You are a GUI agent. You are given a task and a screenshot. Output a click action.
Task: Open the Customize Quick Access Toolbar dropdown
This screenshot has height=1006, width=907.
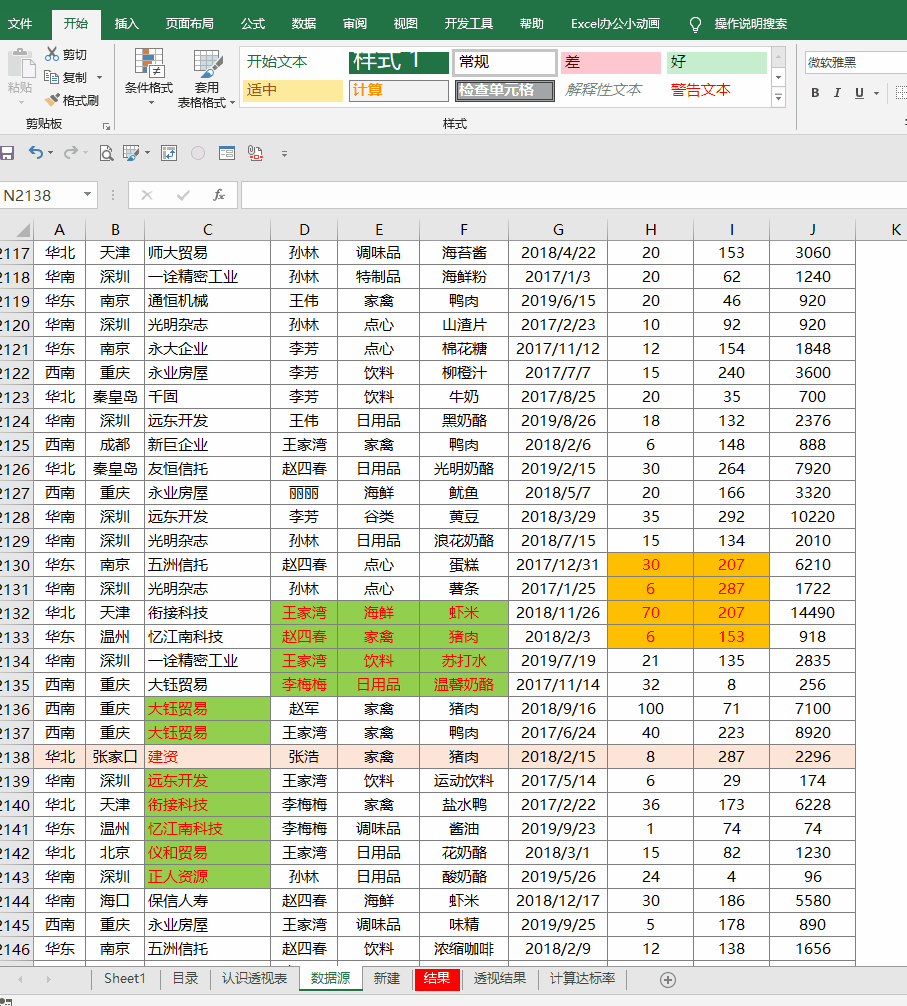tap(284, 154)
